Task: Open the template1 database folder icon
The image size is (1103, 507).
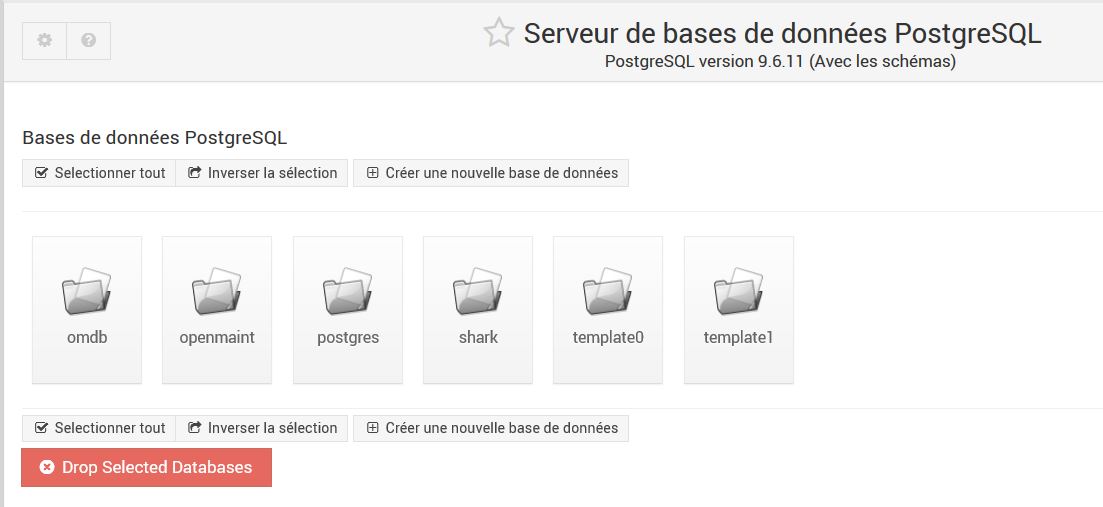Action: [739, 291]
